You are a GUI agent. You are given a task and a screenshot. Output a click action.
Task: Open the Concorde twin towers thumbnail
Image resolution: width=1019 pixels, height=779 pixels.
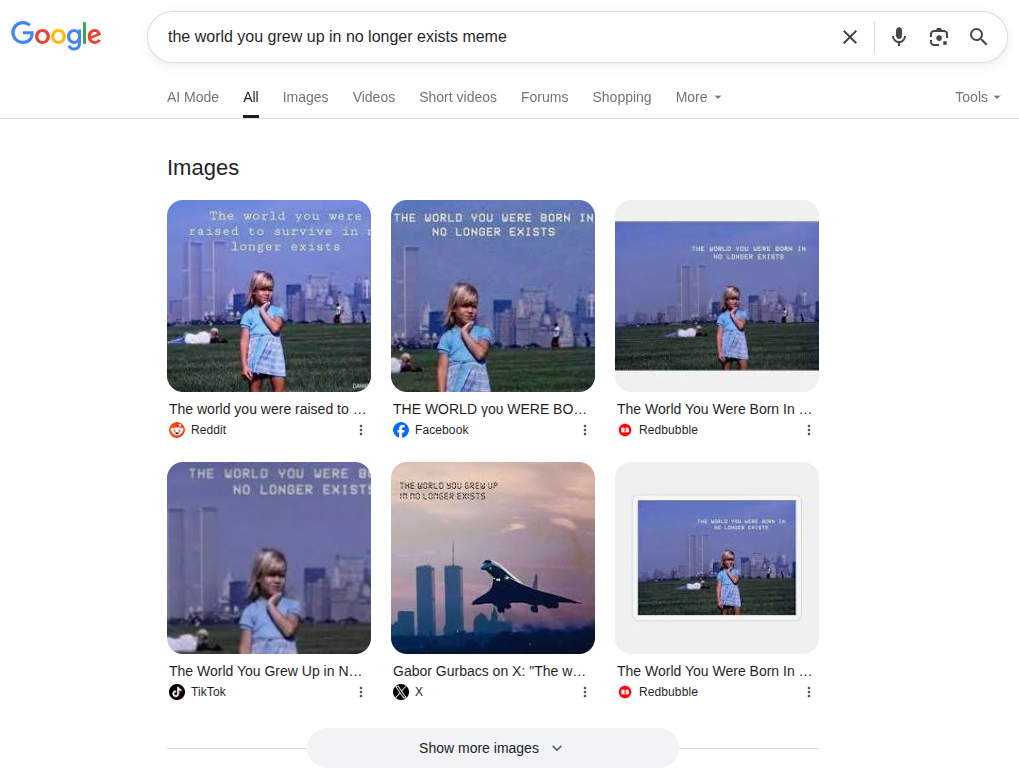(493, 557)
